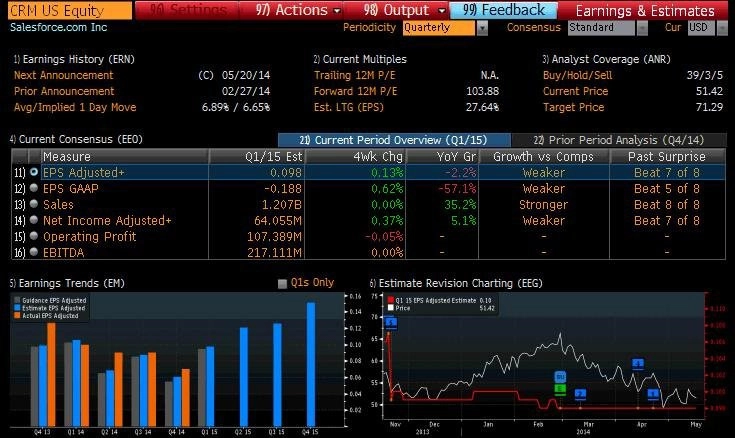Open the 96) Settings menu
735x438 pixels.
(x=187, y=10)
